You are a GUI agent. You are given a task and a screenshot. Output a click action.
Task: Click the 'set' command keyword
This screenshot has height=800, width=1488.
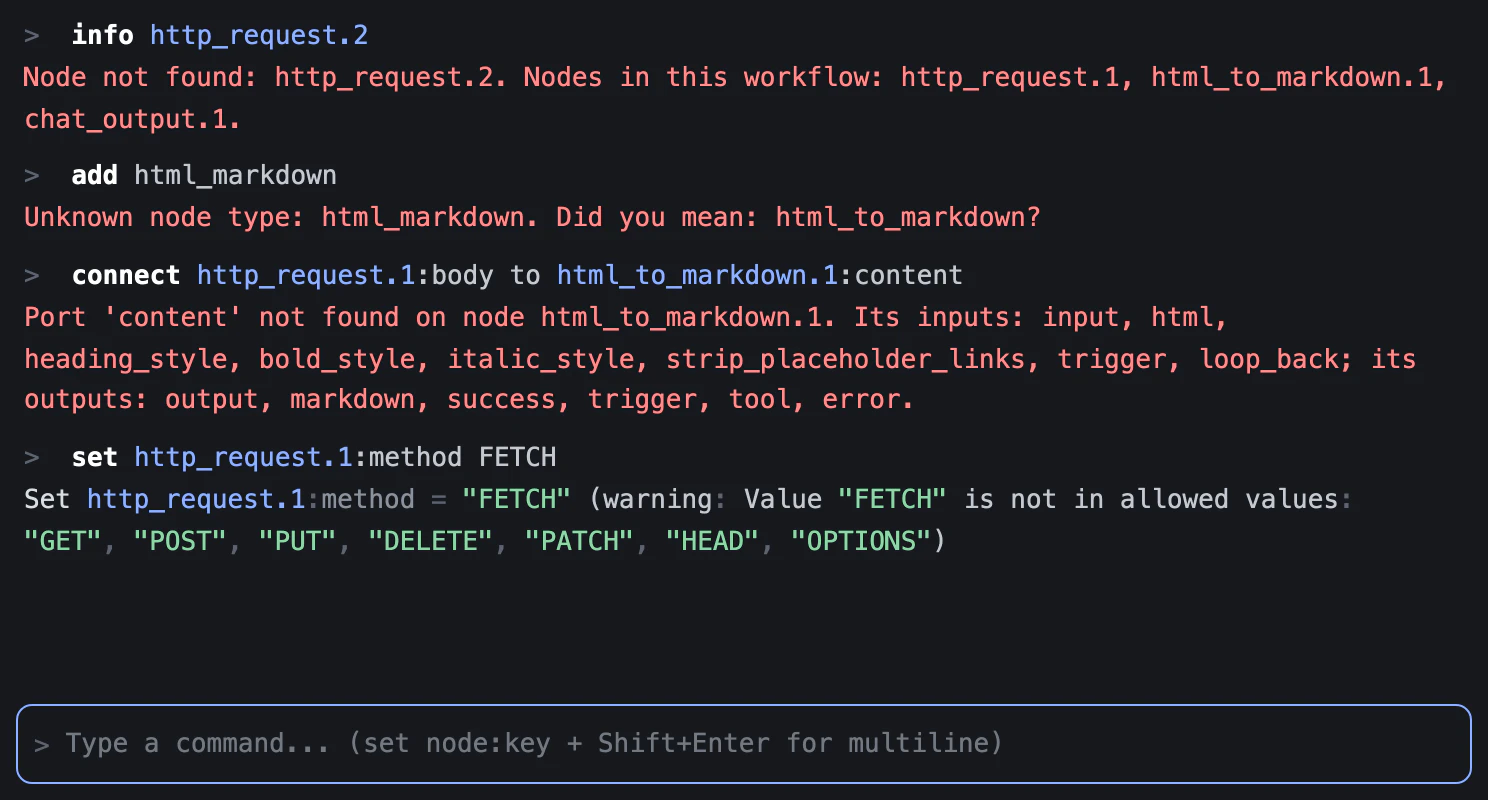pos(94,458)
